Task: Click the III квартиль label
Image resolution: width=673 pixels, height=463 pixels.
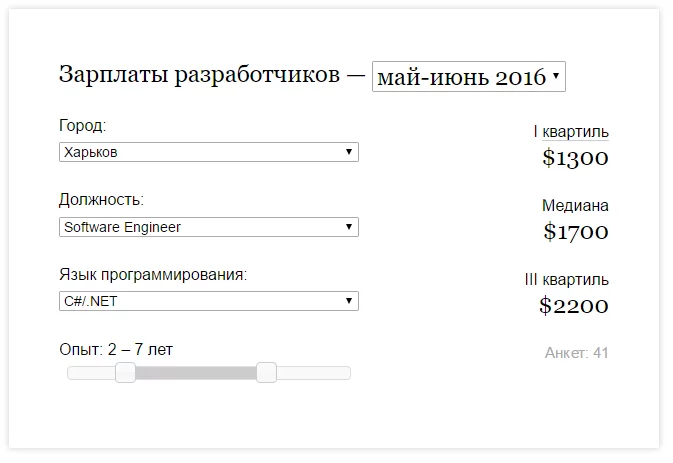Action: pyautogui.click(x=566, y=280)
